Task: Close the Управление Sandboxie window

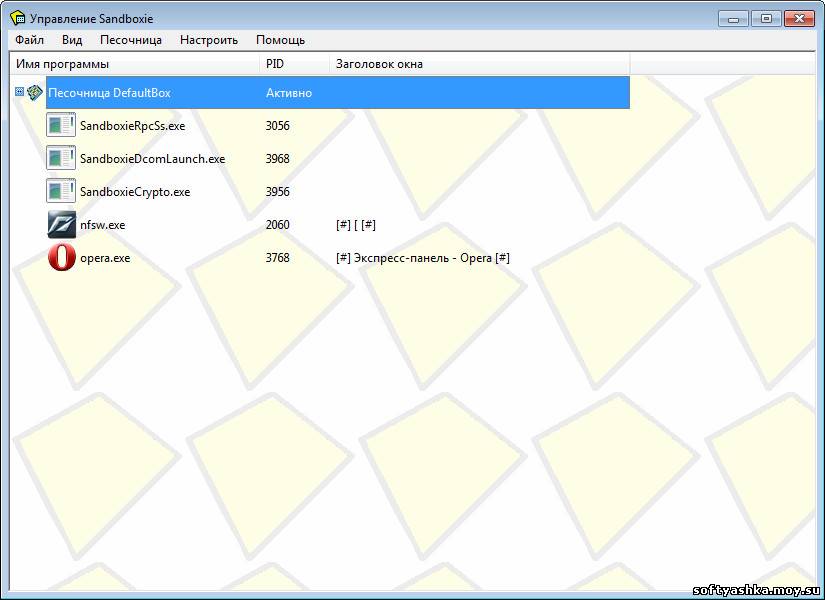Action: pyautogui.click(x=799, y=19)
